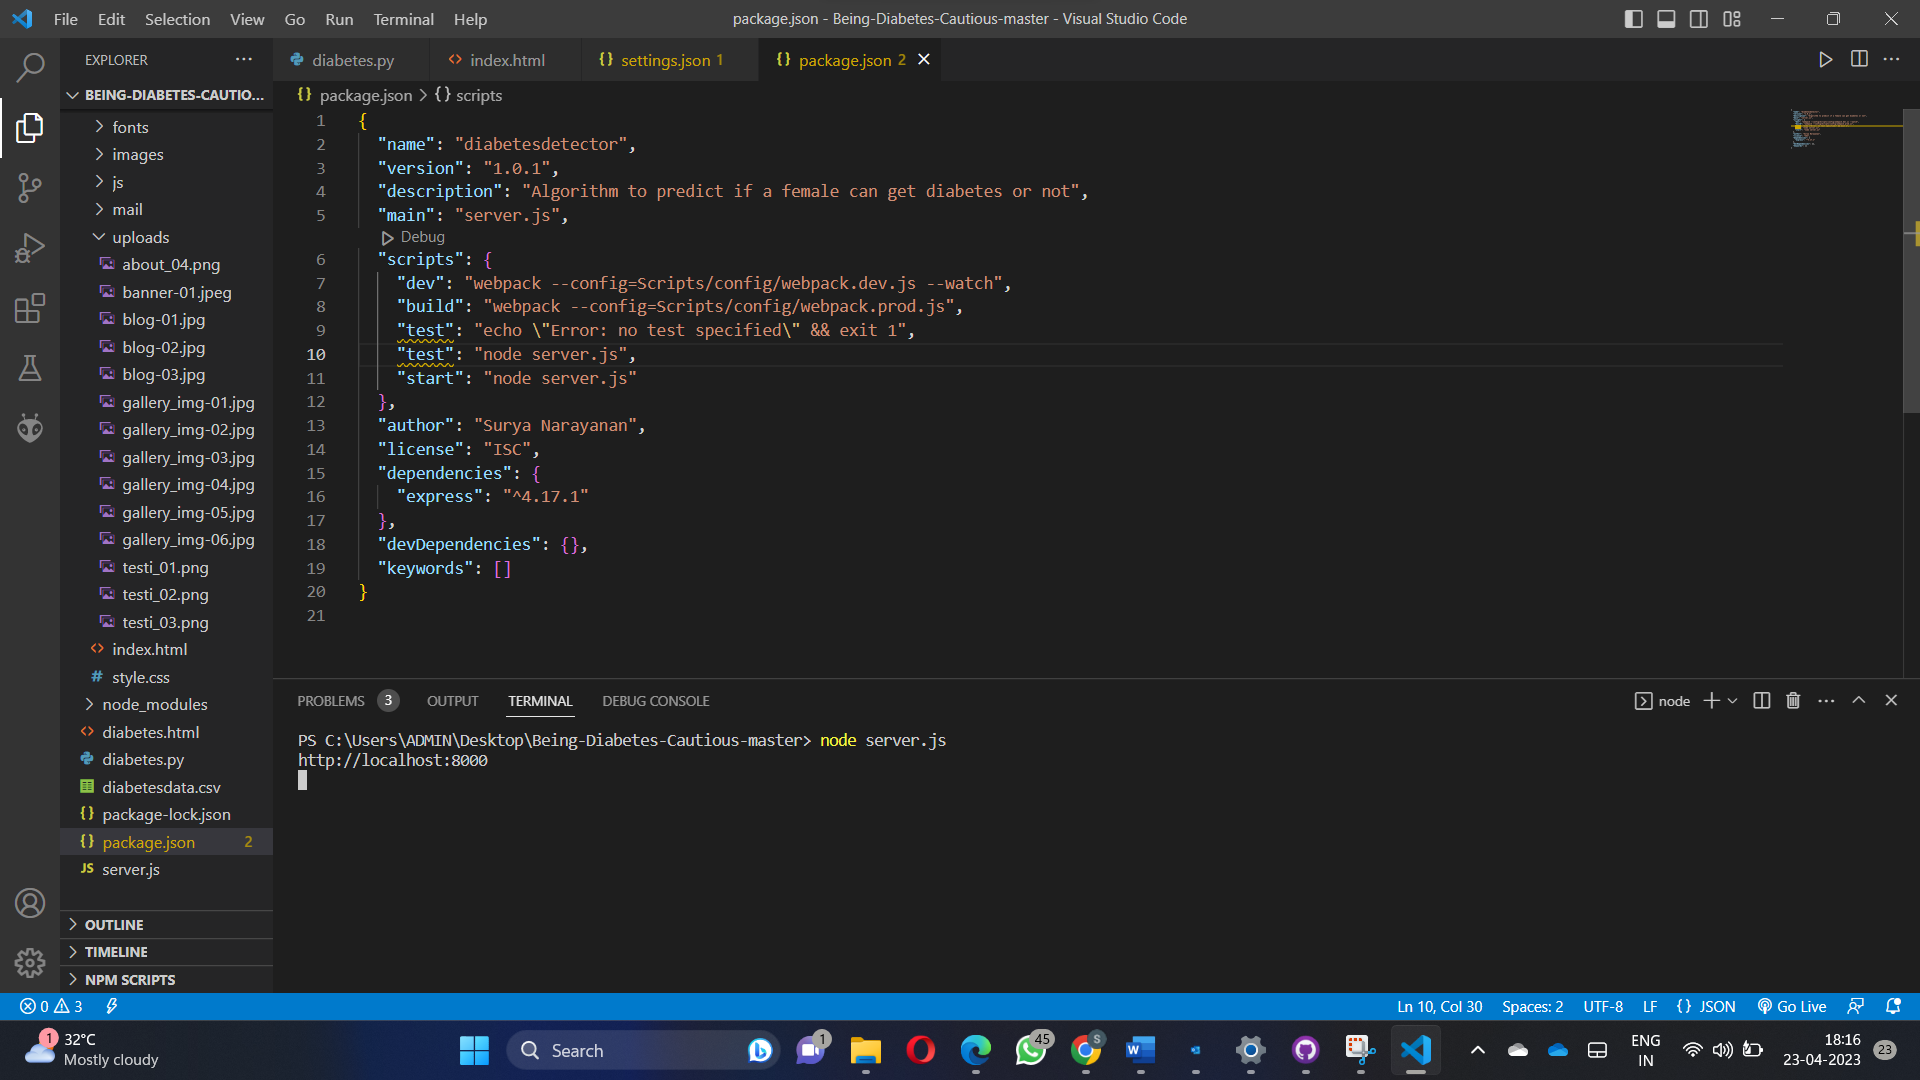The width and height of the screenshot is (1920, 1080).
Task: Open the Search view in activity bar
Action: (30, 68)
